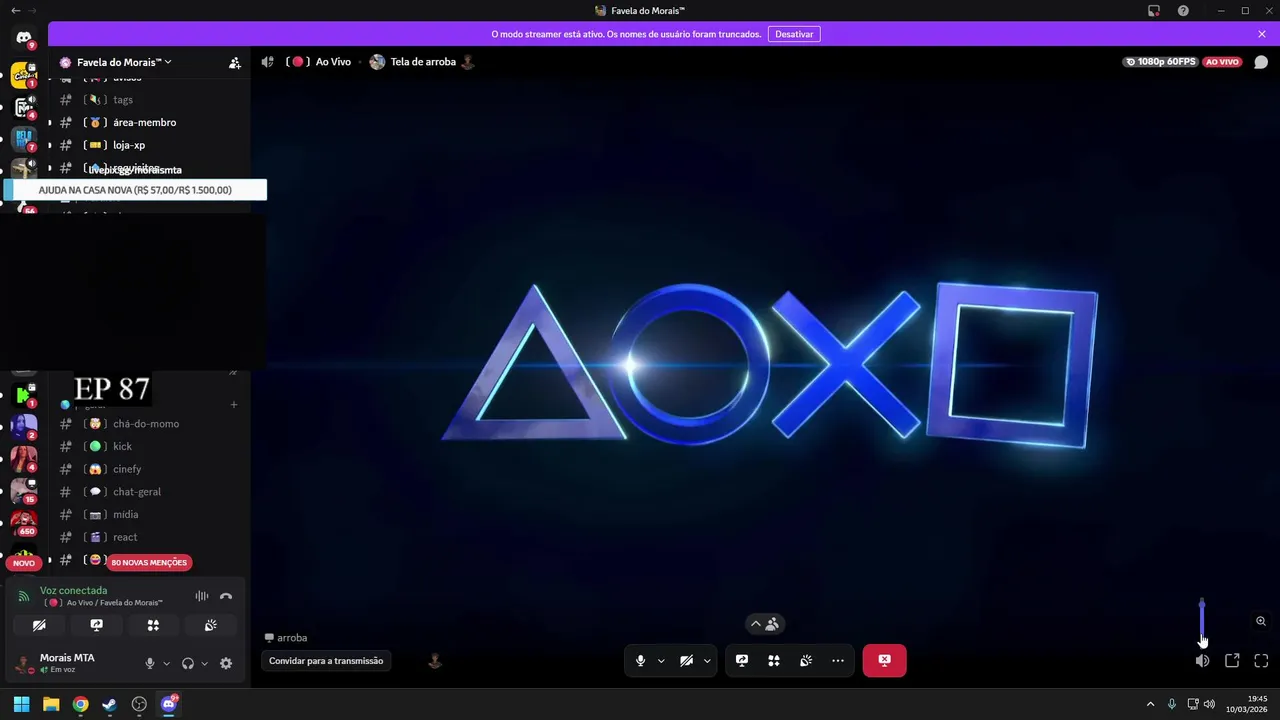Open Steam from the taskbar
1280x720 pixels.
[109, 704]
